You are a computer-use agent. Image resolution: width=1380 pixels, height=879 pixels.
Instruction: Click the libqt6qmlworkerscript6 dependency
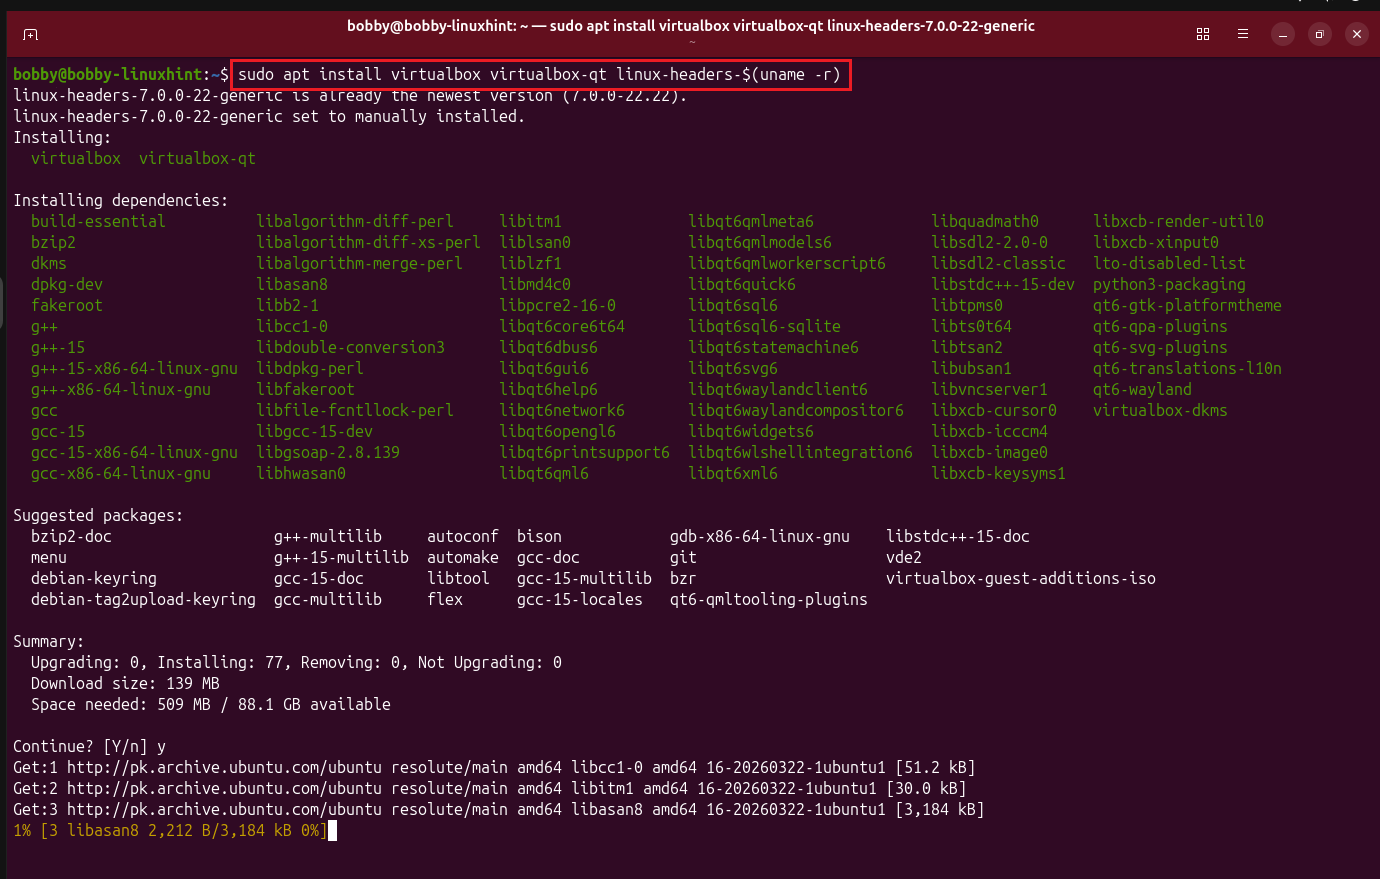[787, 263]
